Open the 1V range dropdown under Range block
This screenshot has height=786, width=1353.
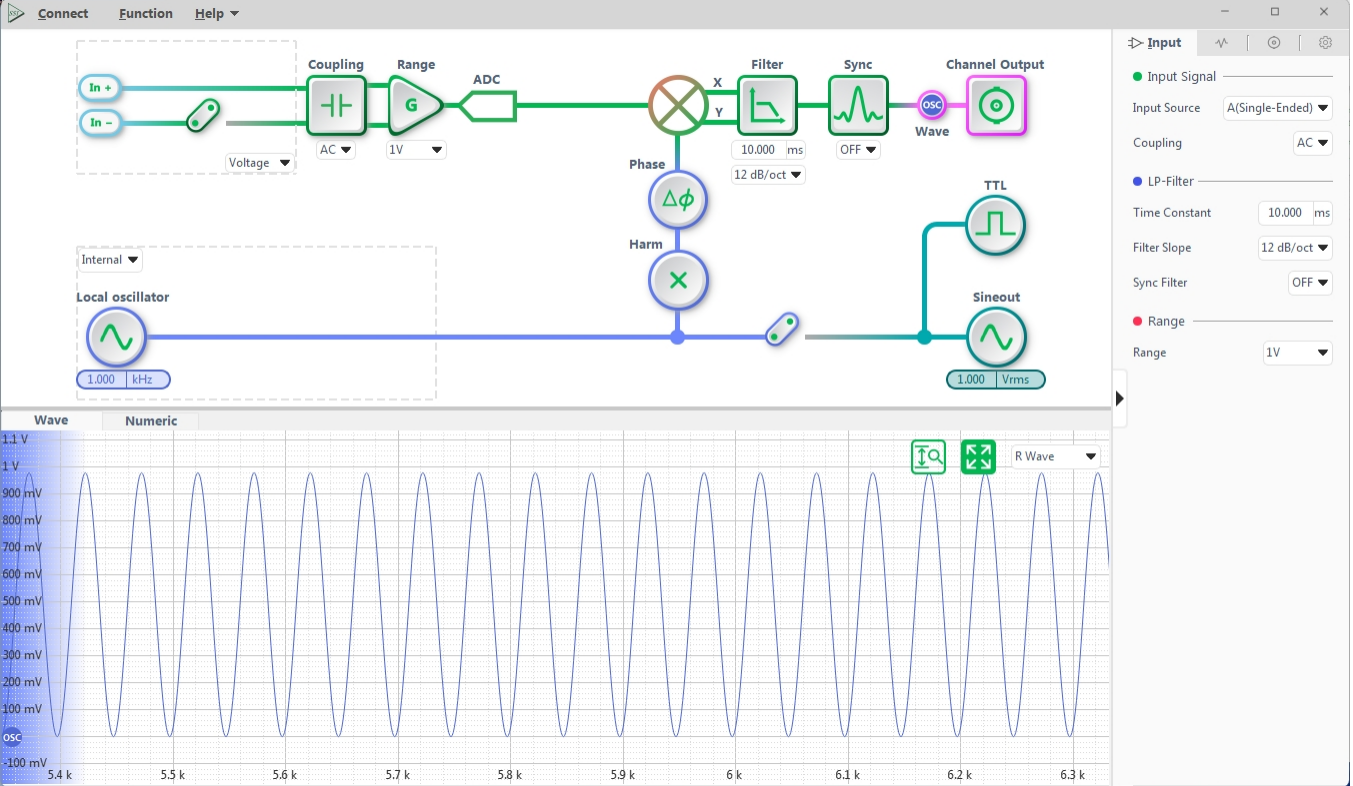point(416,150)
